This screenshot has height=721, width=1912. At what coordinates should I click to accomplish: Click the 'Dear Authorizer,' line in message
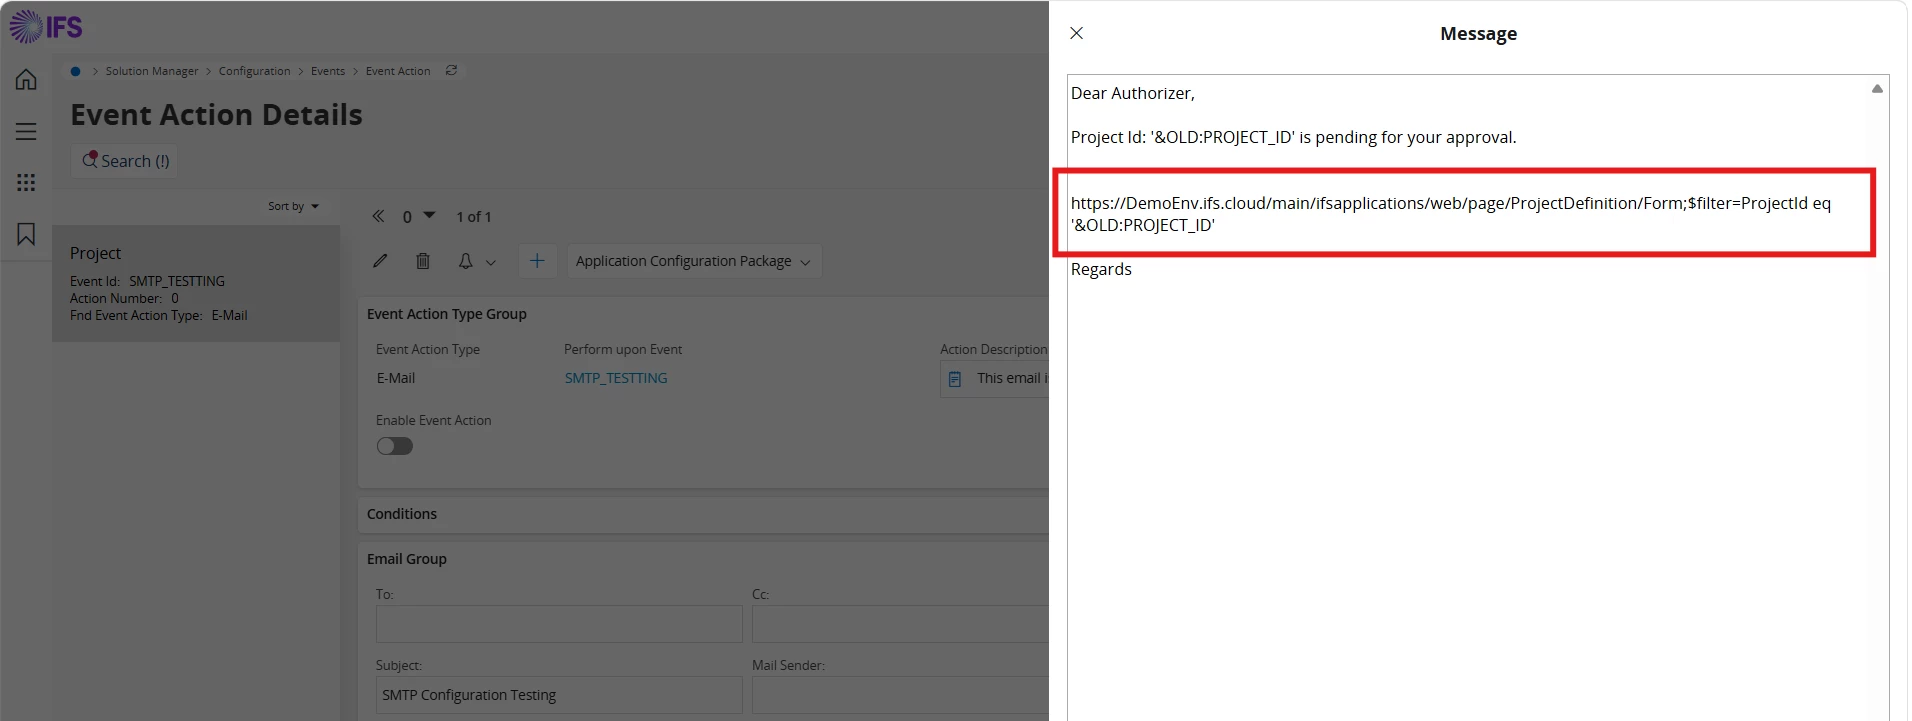click(x=1132, y=93)
